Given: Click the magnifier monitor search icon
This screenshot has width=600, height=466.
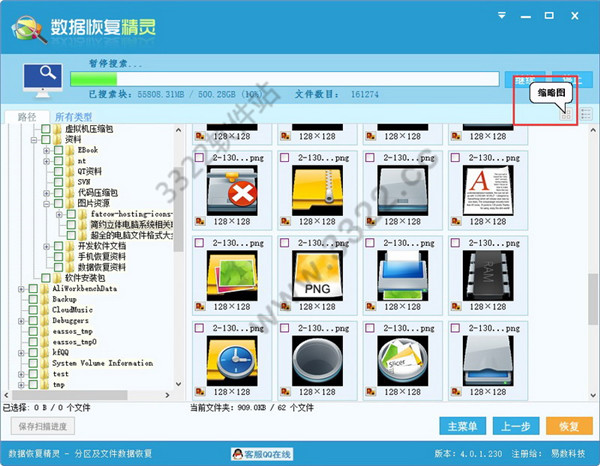Looking at the screenshot, I should [42, 80].
